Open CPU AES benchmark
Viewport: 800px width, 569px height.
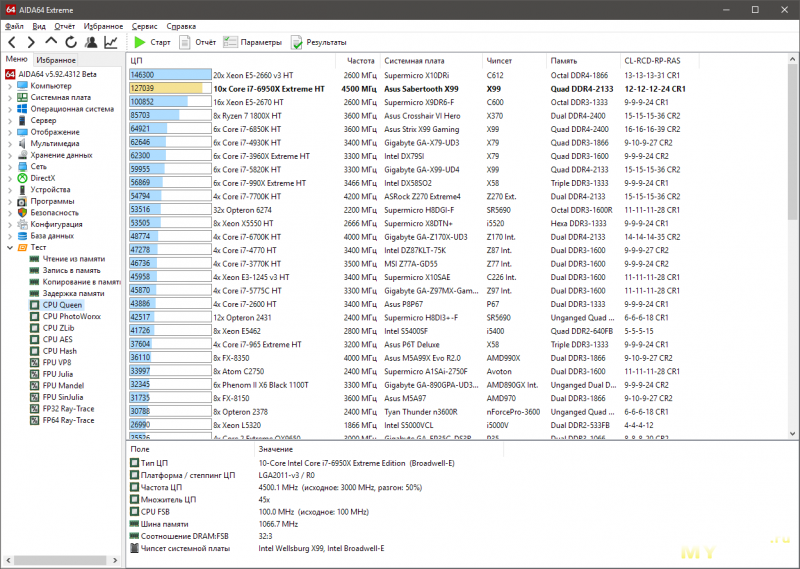(58, 339)
